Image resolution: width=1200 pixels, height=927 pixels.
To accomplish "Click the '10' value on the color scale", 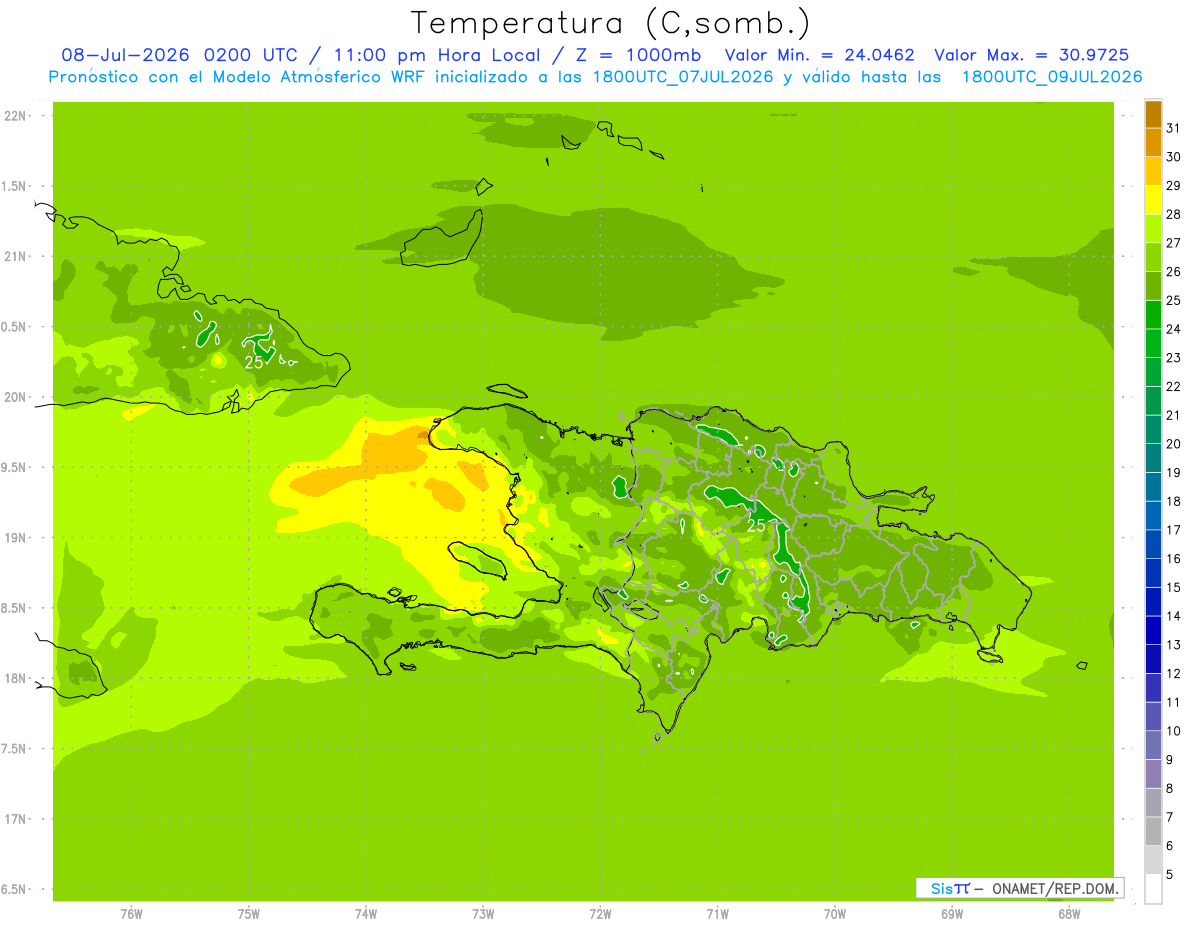I will [x=1174, y=731].
